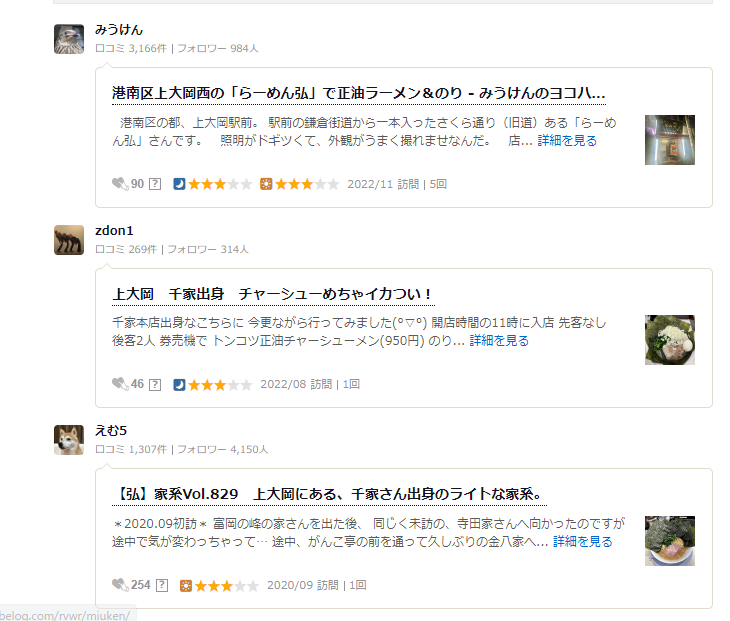The width and height of the screenshot is (730, 621).
Task: Open えむ5's shiba dog avatar
Action: click(x=69, y=440)
